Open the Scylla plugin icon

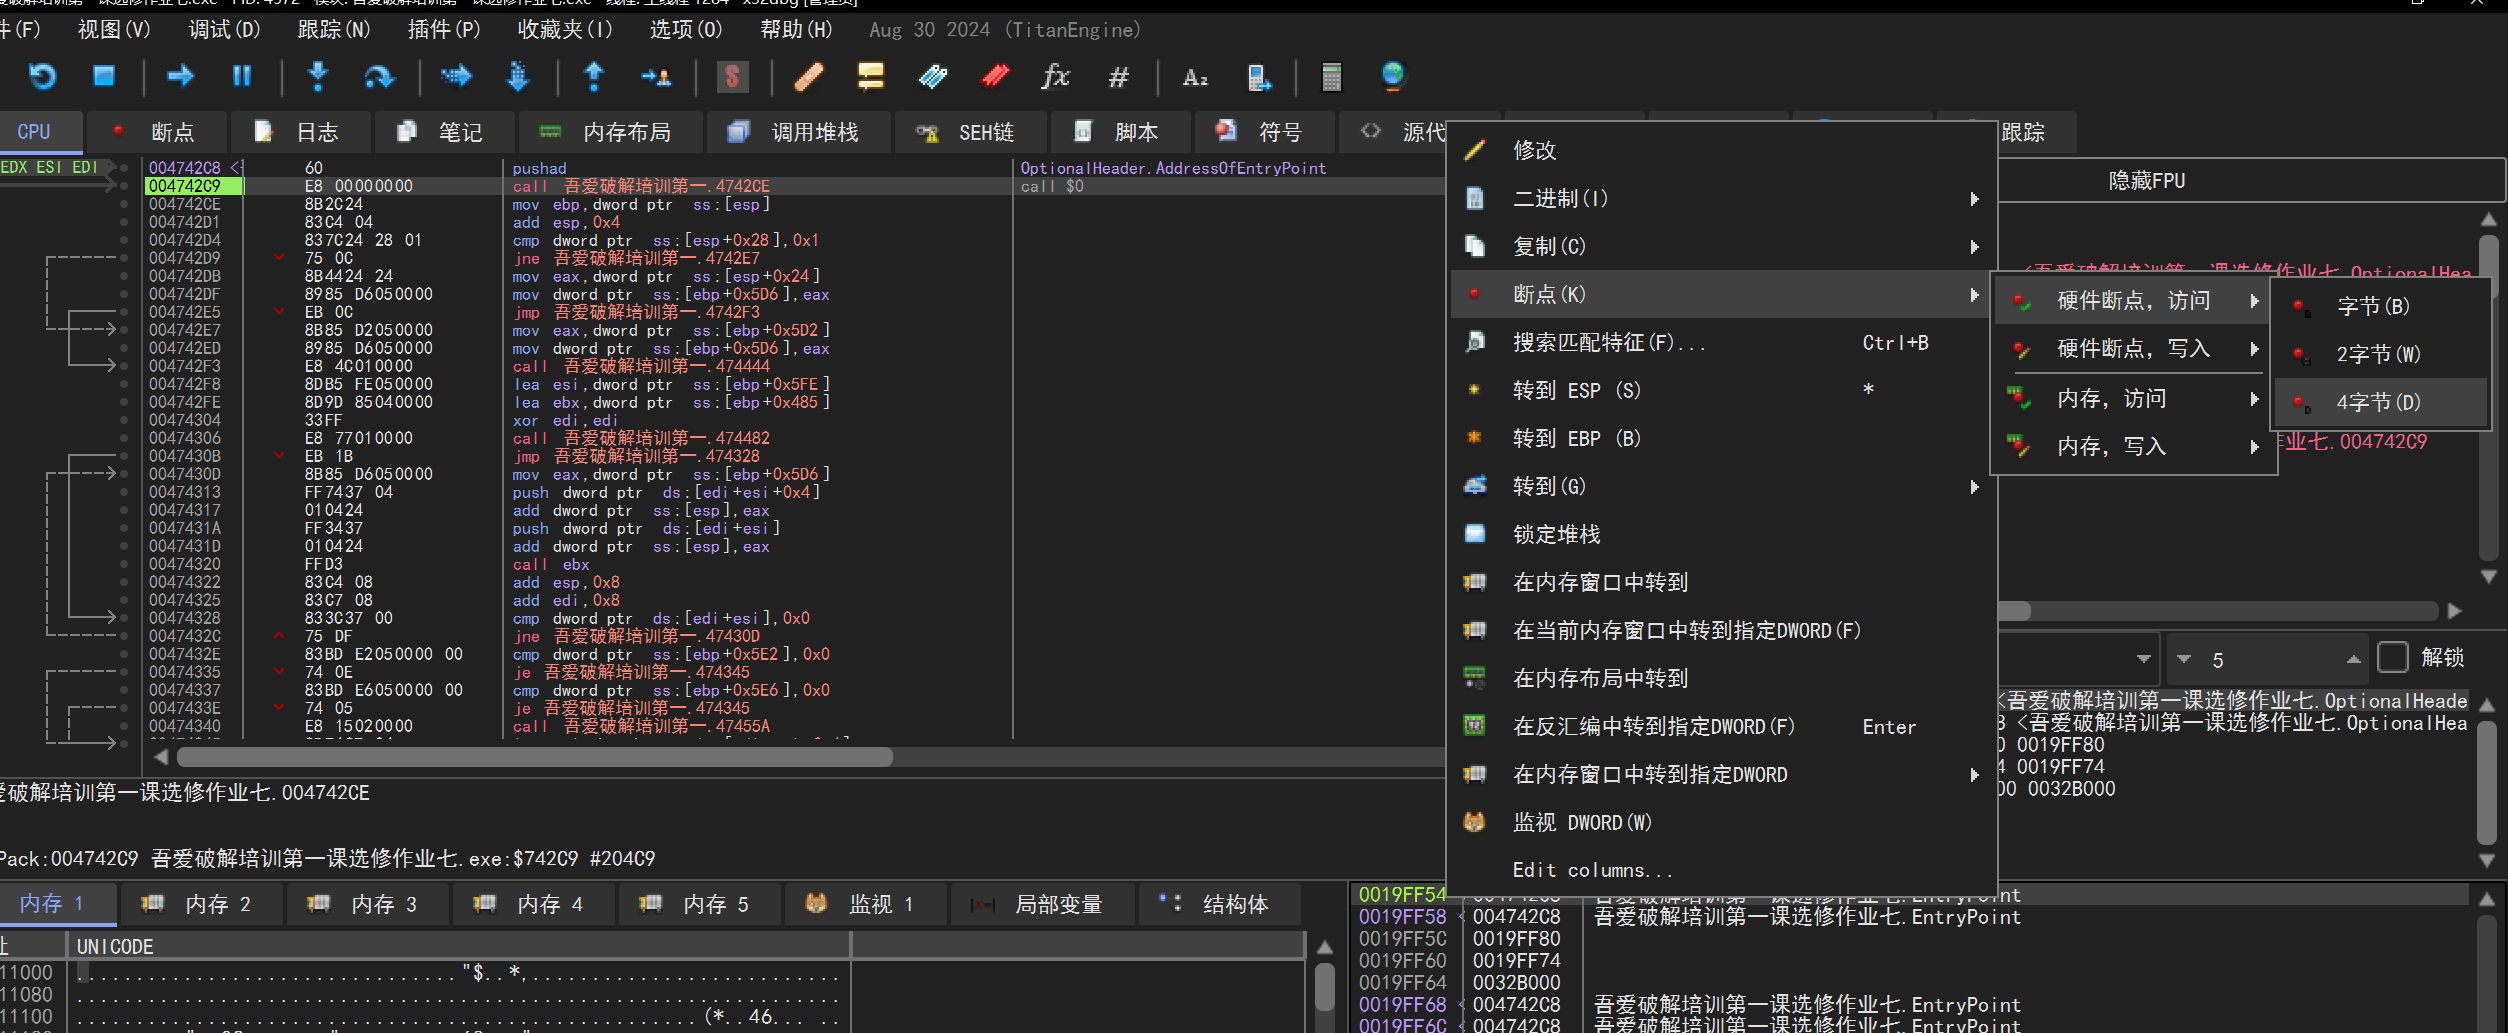click(x=733, y=76)
